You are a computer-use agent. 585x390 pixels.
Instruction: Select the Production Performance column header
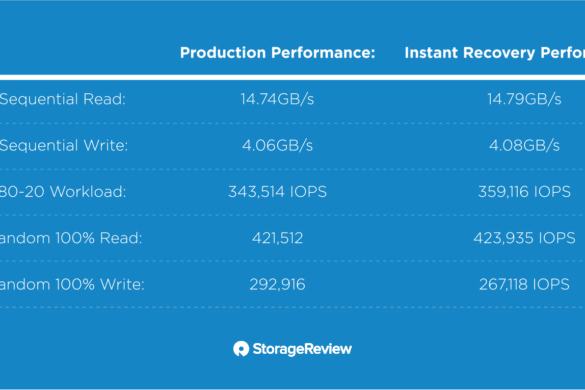[x=278, y=53]
